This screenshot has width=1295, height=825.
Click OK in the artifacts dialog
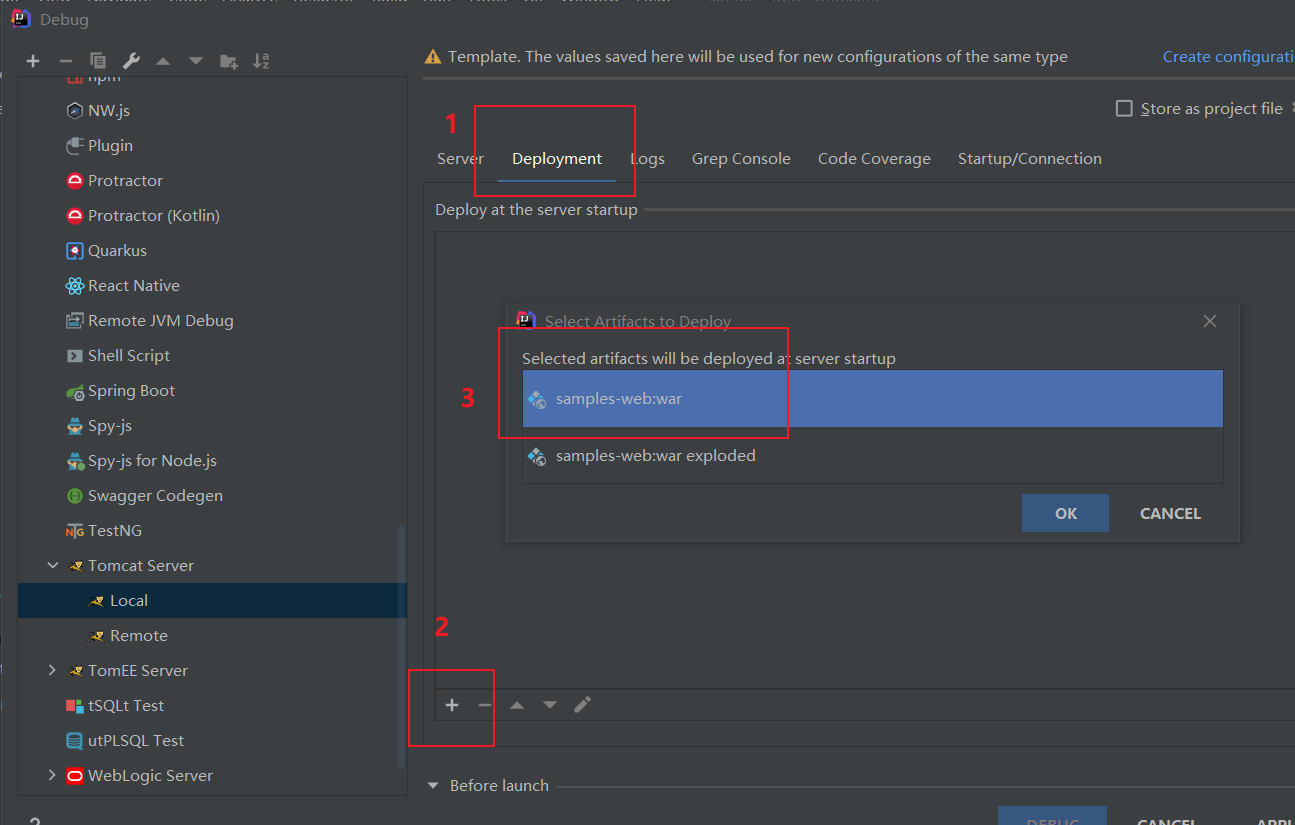click(1065, 513)
